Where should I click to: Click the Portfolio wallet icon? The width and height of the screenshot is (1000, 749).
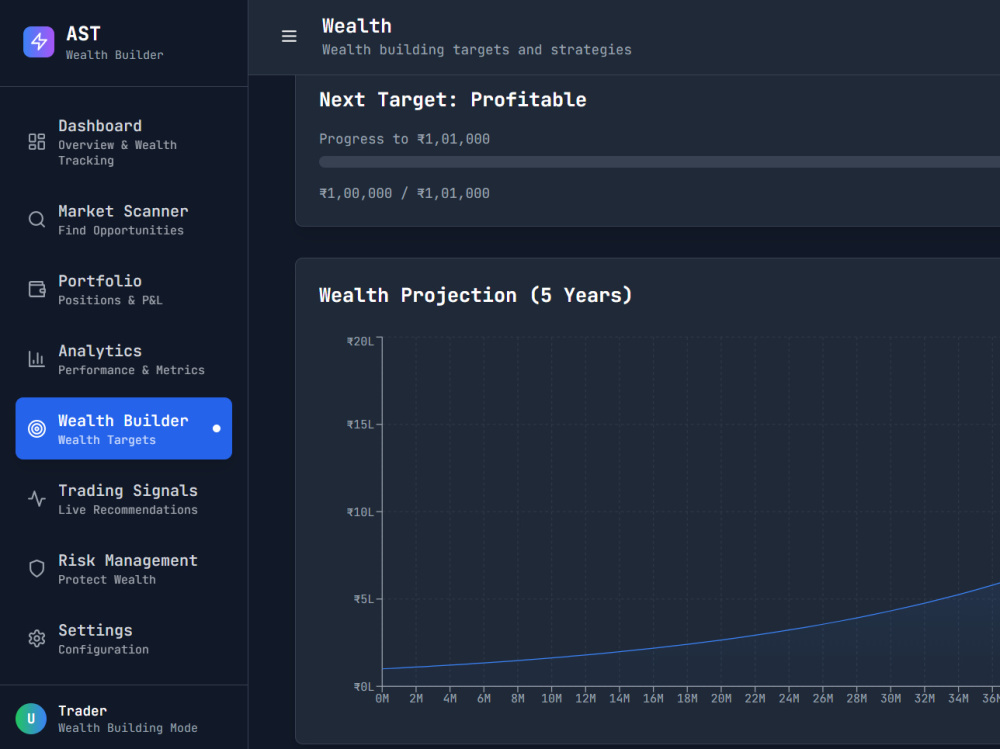37,289
